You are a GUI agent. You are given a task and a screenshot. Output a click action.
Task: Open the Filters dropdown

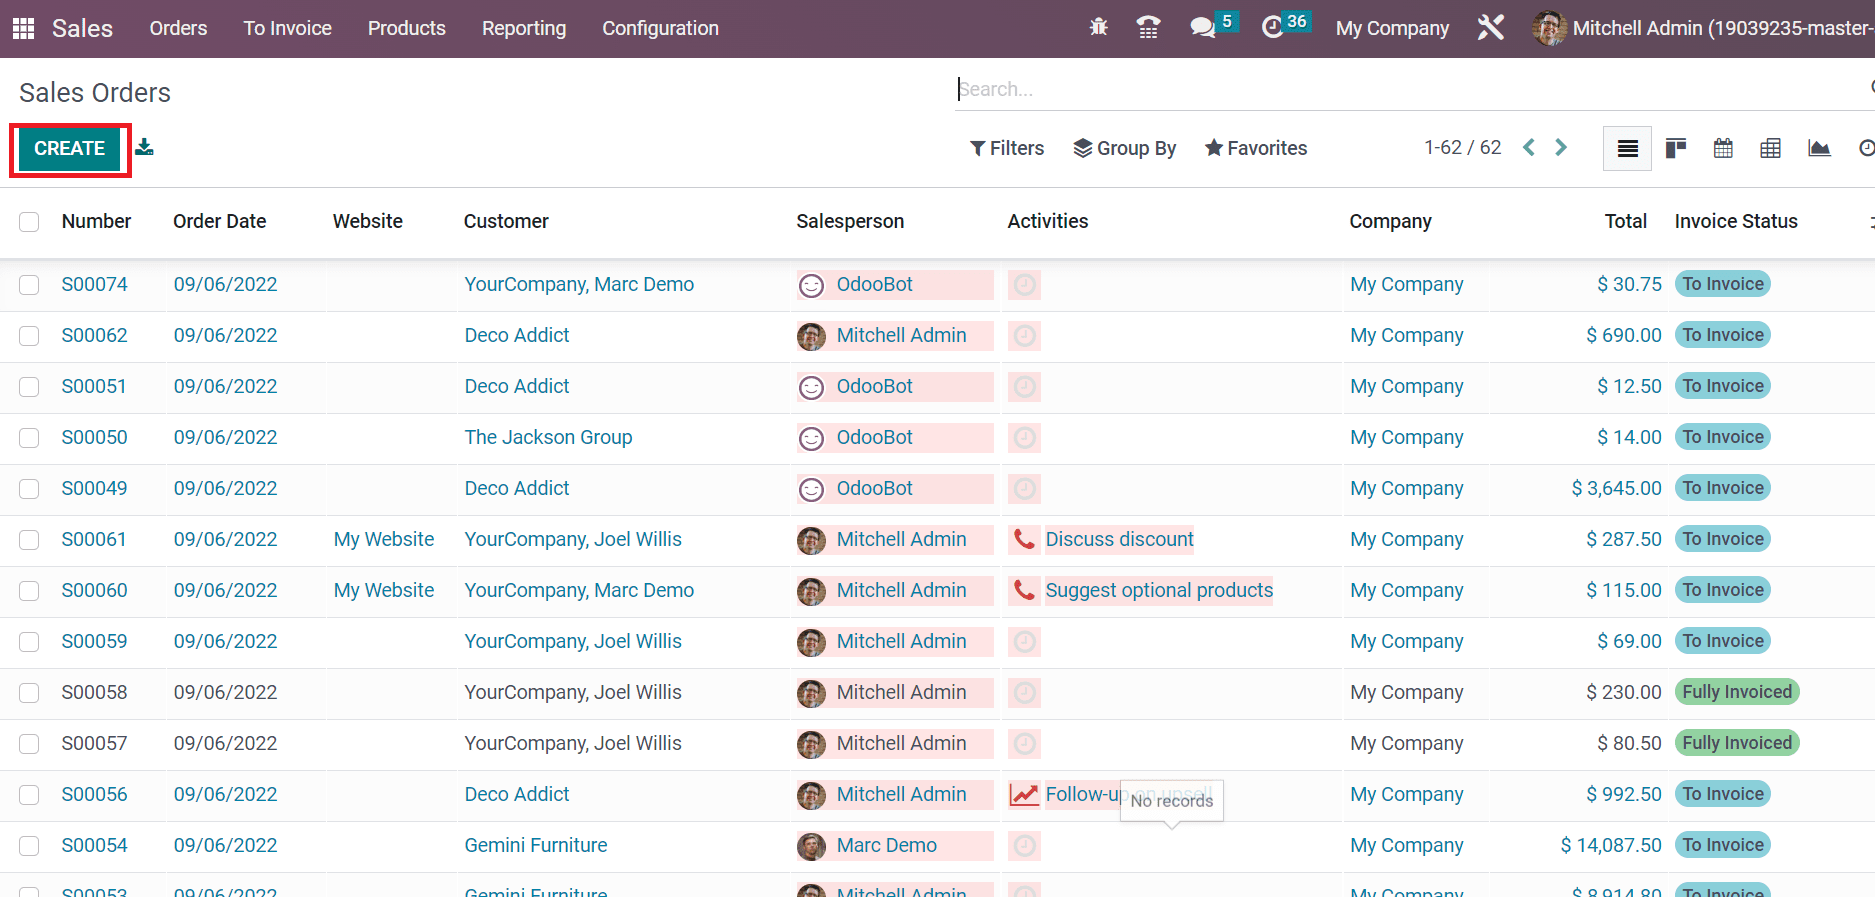1007,148
